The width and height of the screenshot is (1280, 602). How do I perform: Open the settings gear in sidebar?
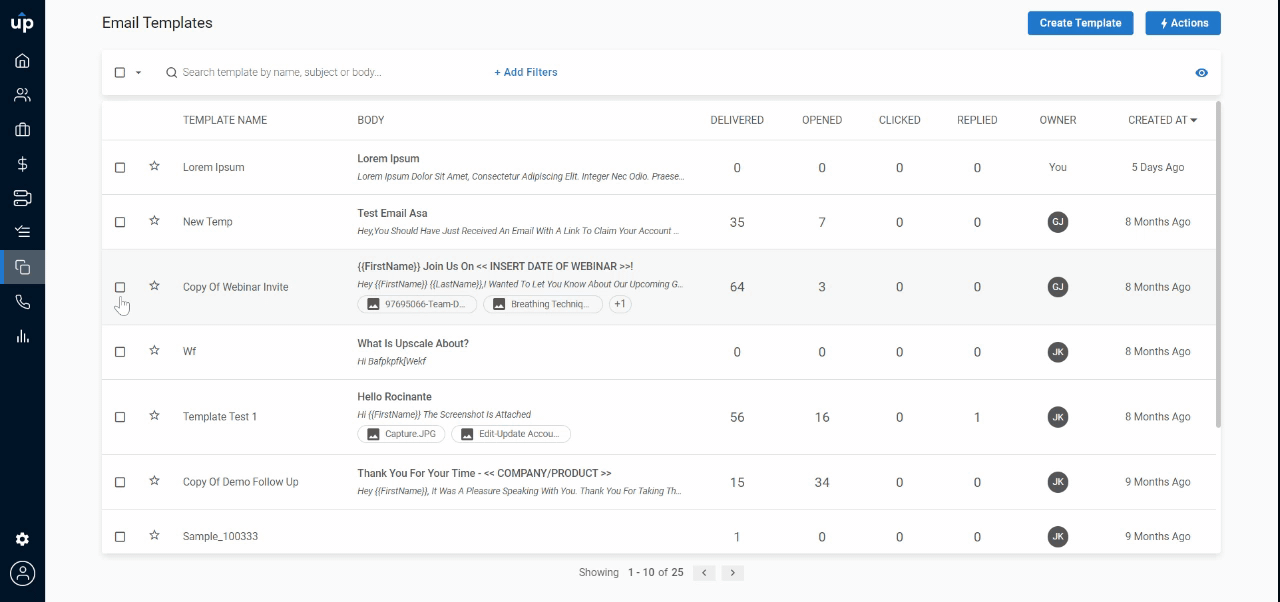click(x=22, y=539)
